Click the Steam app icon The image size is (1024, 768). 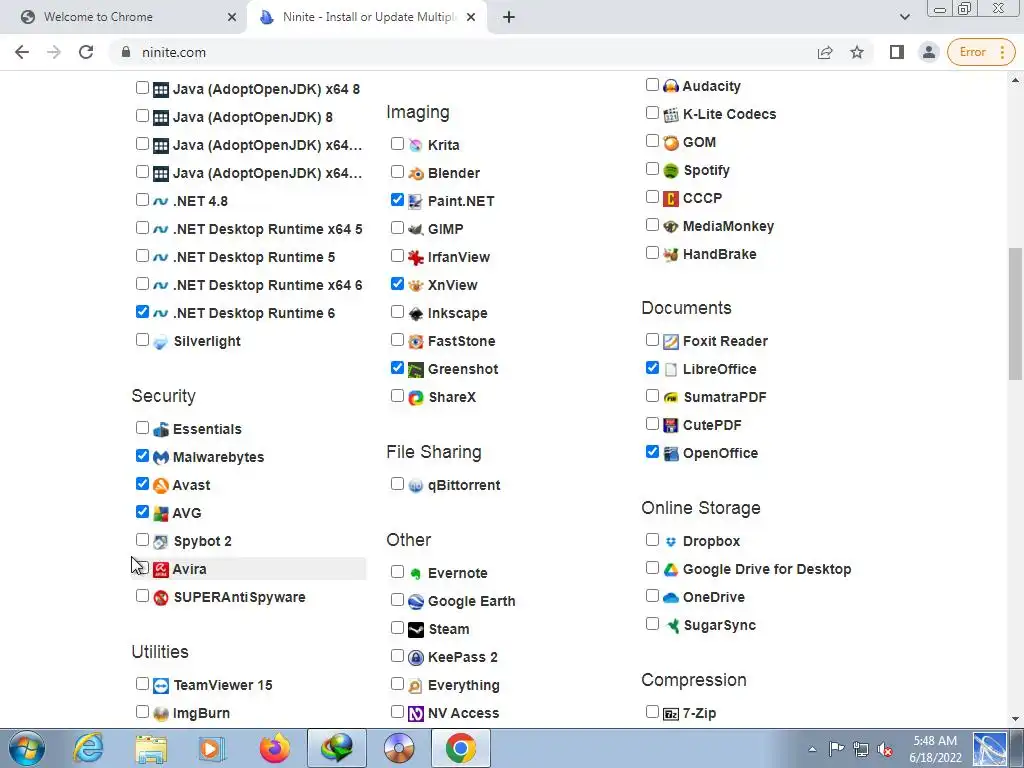(416, 630)
